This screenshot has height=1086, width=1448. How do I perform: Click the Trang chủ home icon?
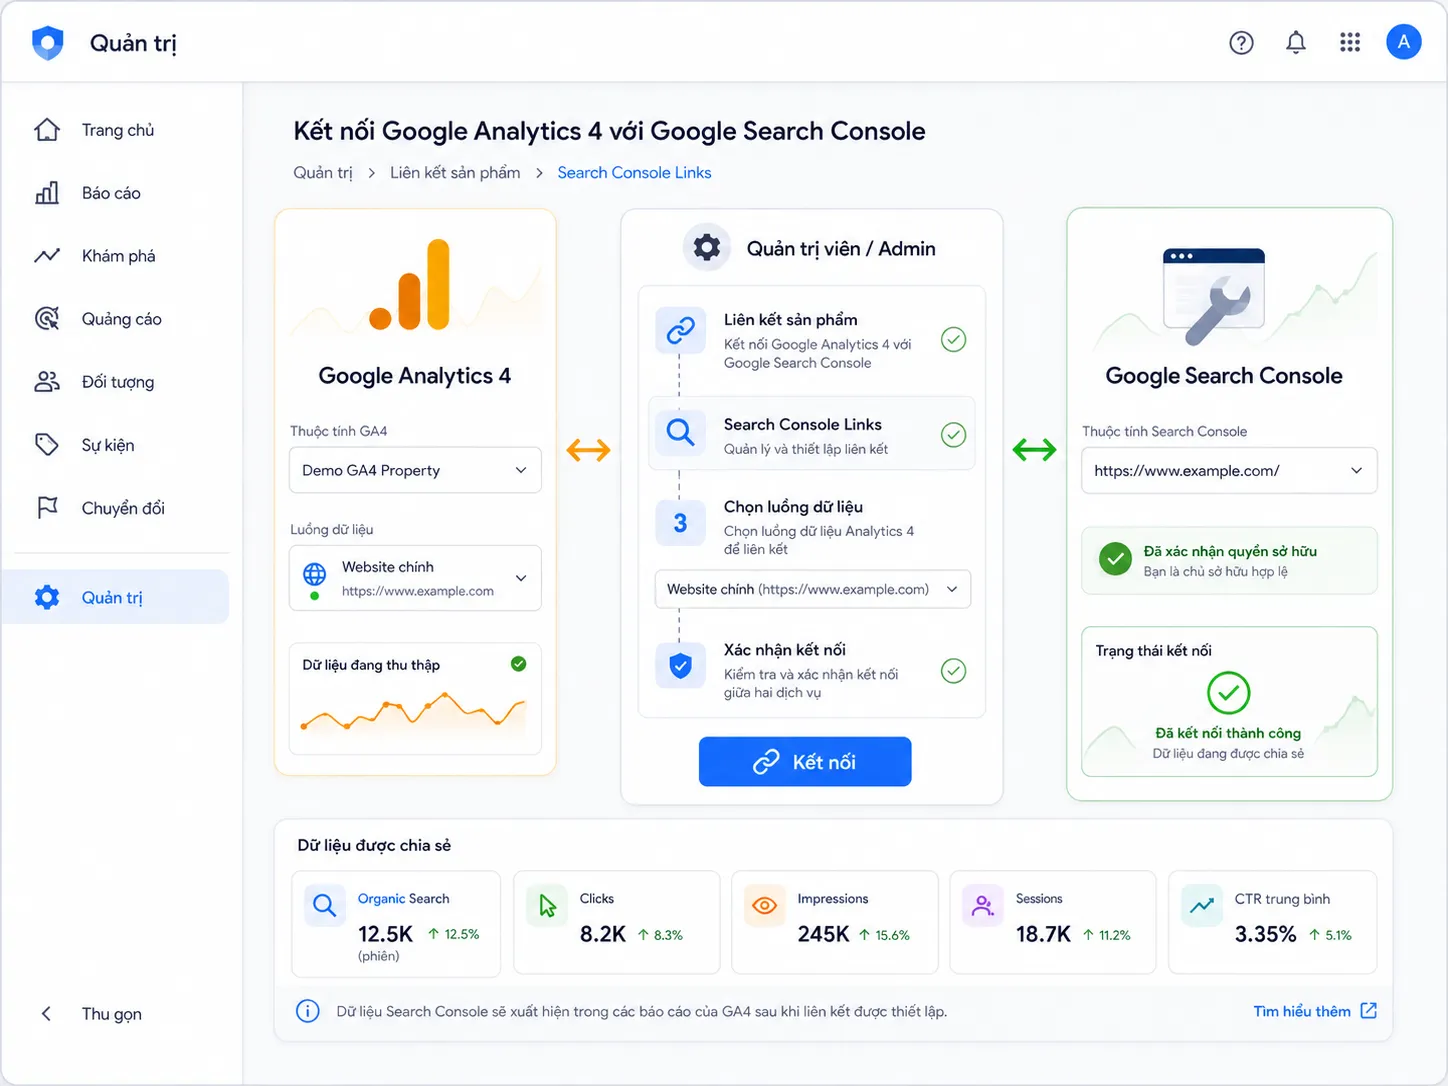coord(47,130)
